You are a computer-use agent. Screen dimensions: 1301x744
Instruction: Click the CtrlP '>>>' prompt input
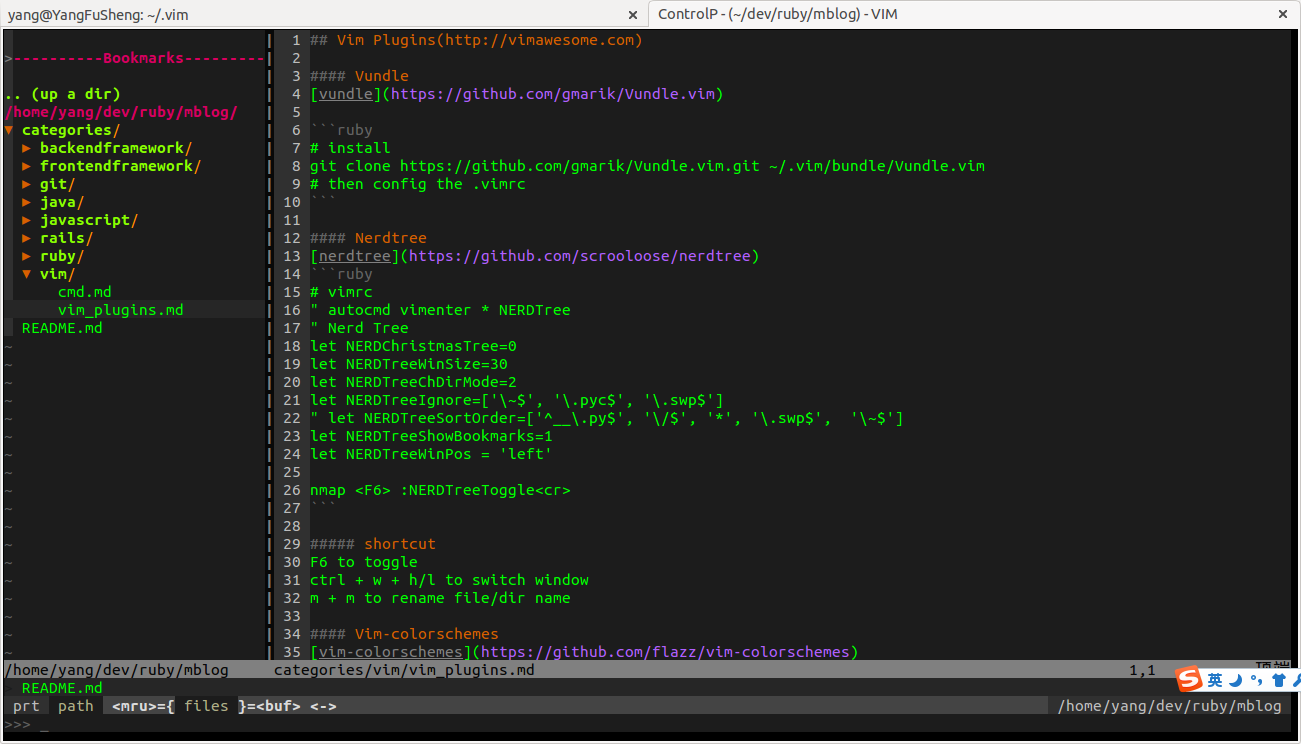click(x=26, y=724)
